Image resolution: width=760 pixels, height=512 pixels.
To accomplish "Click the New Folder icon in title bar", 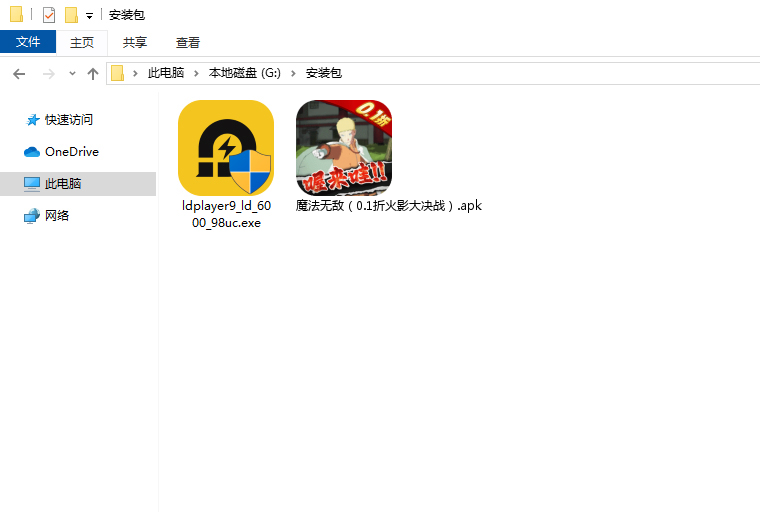I will click(71, 15).
